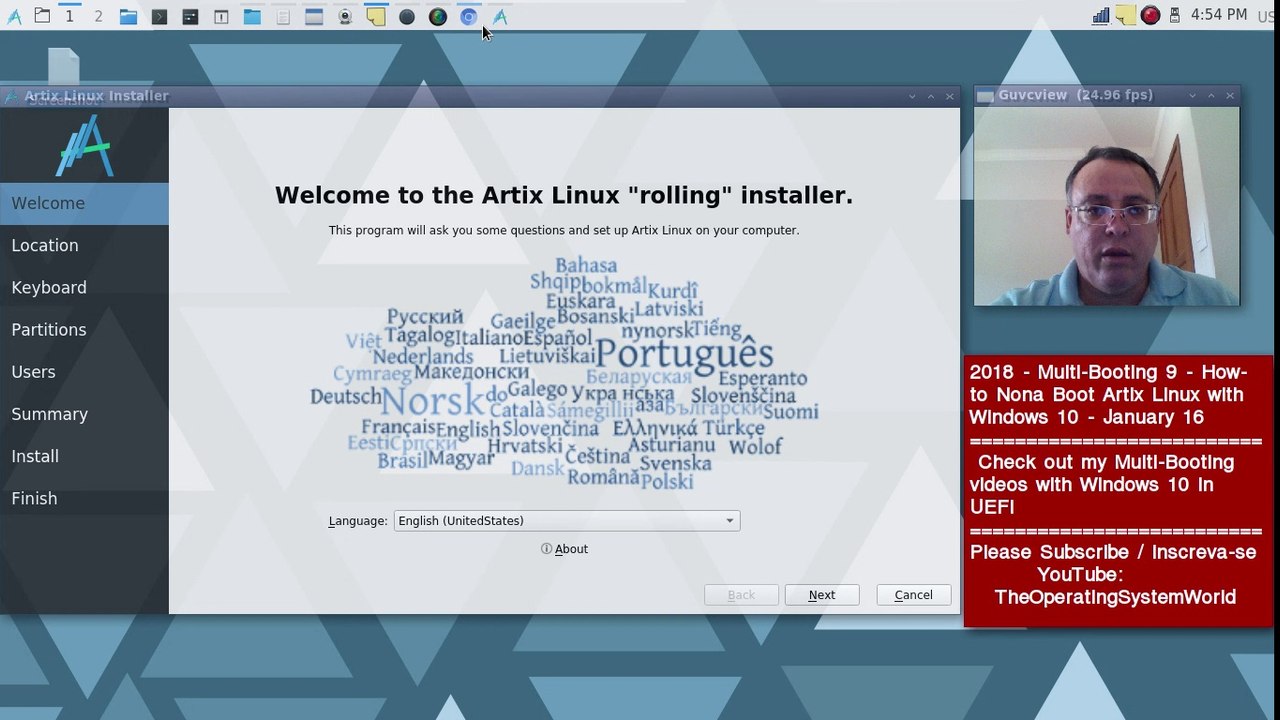
Task: Activate the Chromium task in the taskbar
Action: pyautogui.click(x=468, y=16)
